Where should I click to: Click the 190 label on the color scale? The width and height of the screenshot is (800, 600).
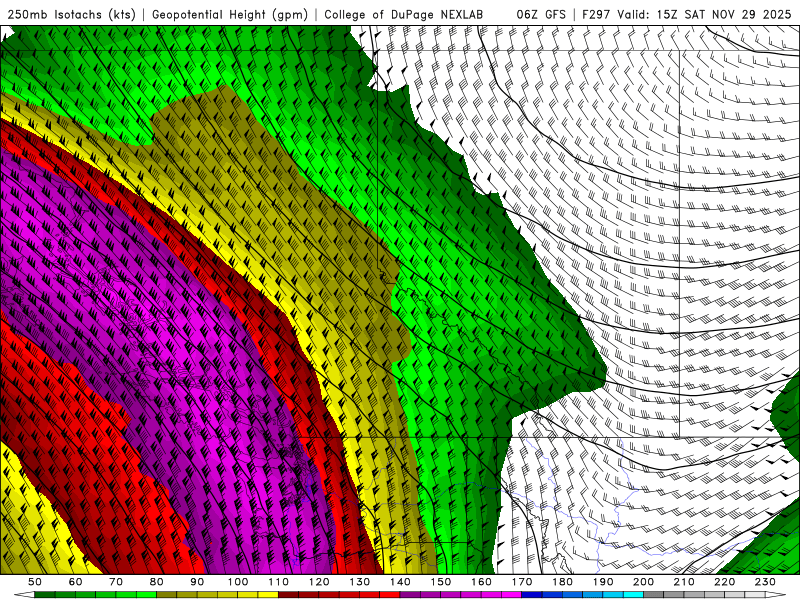(x=603, y=582)
